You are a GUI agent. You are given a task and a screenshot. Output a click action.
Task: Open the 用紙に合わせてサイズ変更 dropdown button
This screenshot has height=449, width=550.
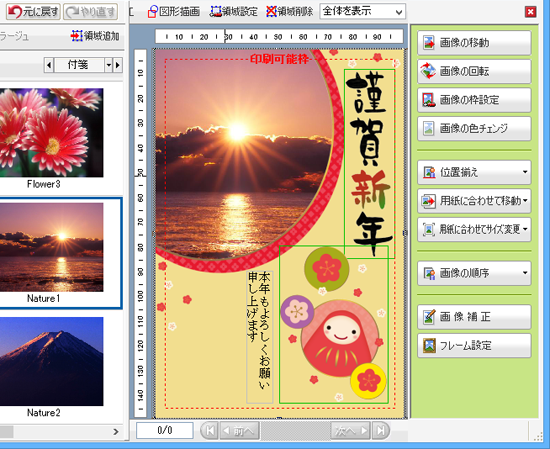point(474,229)
